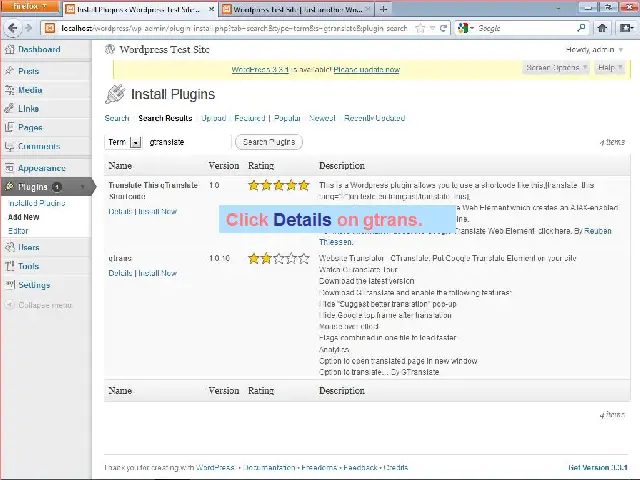
Task: Click the Posts pin icon
Action: [x=9, y=71]
